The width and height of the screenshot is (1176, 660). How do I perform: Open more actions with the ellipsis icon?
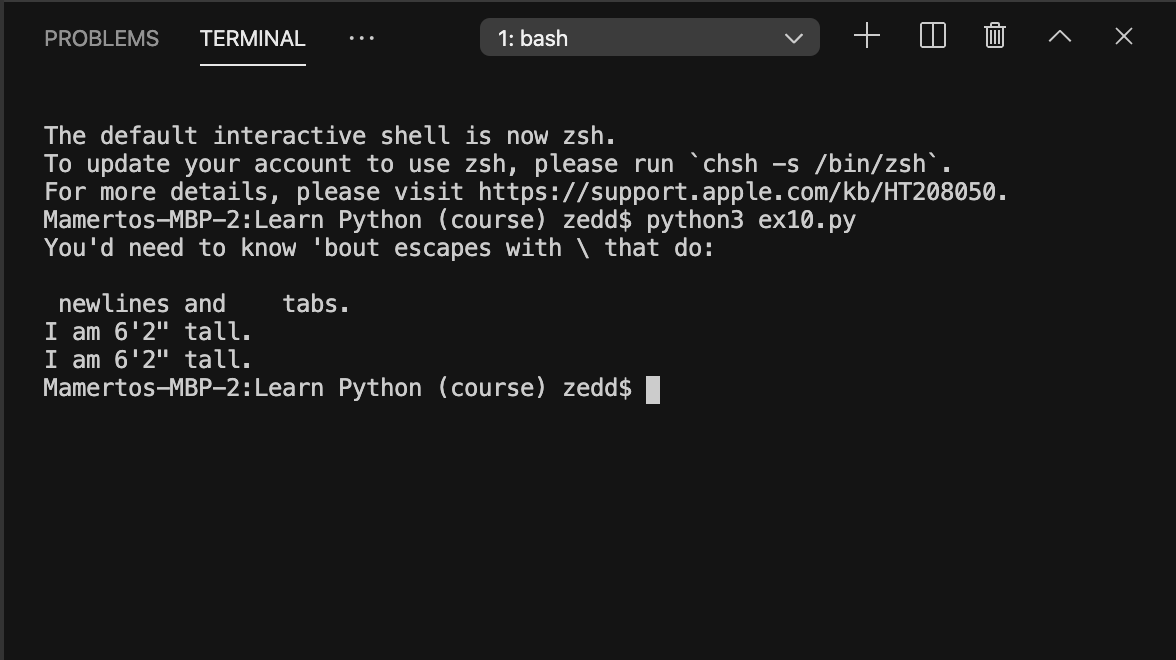pos(361,38)
